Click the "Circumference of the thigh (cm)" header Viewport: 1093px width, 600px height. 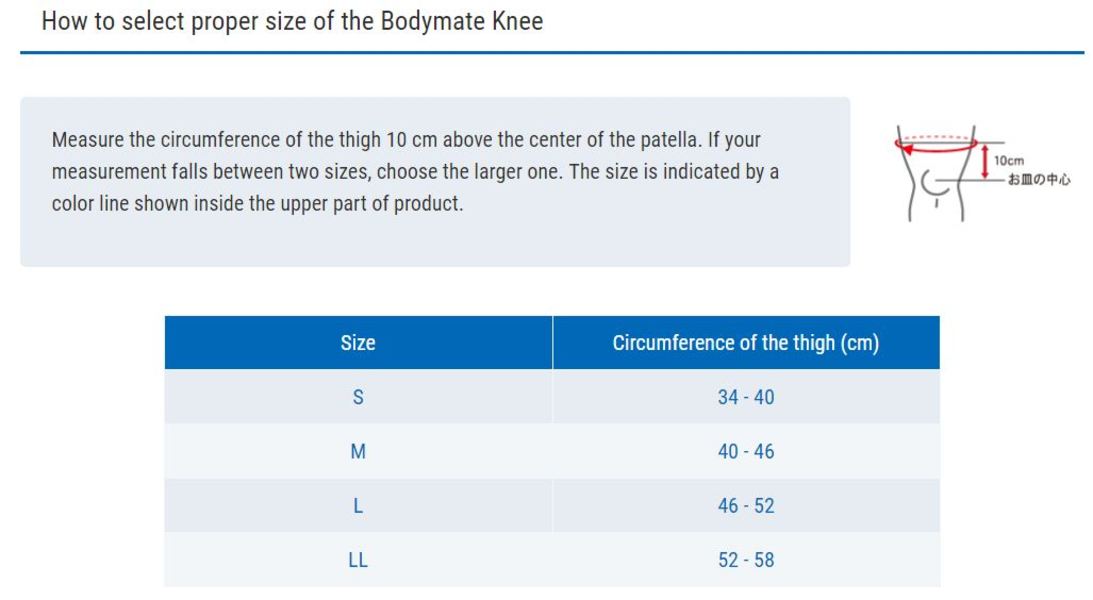pyautogui.click(x=746, y=343)
